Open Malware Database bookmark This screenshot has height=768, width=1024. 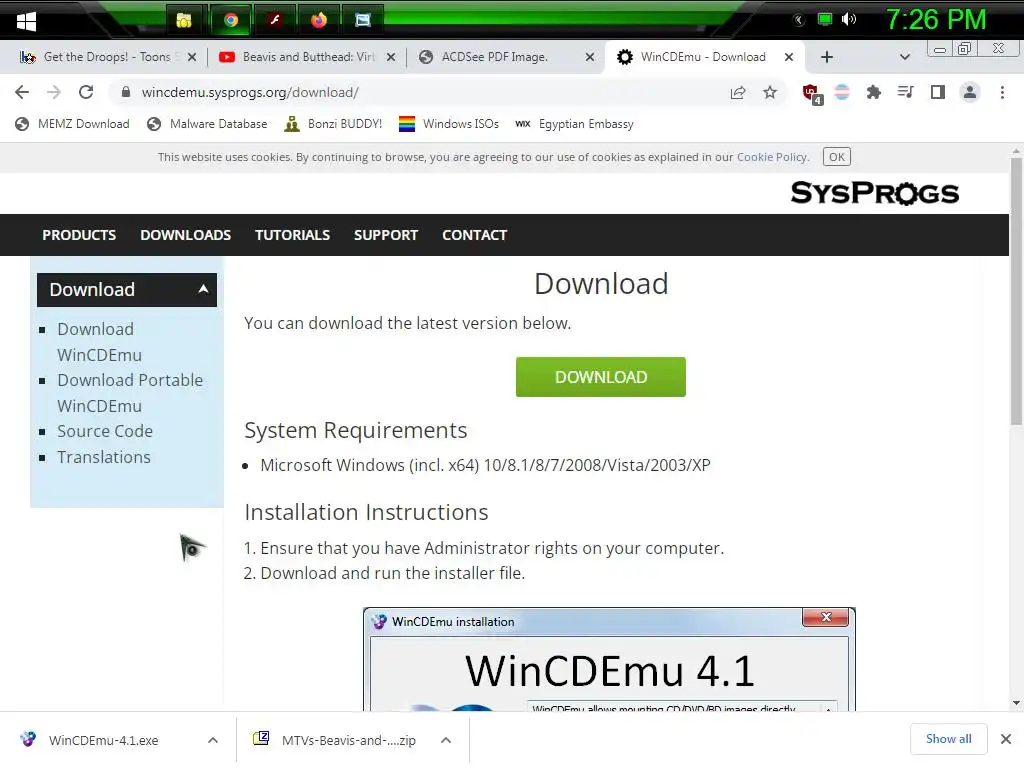207,124
